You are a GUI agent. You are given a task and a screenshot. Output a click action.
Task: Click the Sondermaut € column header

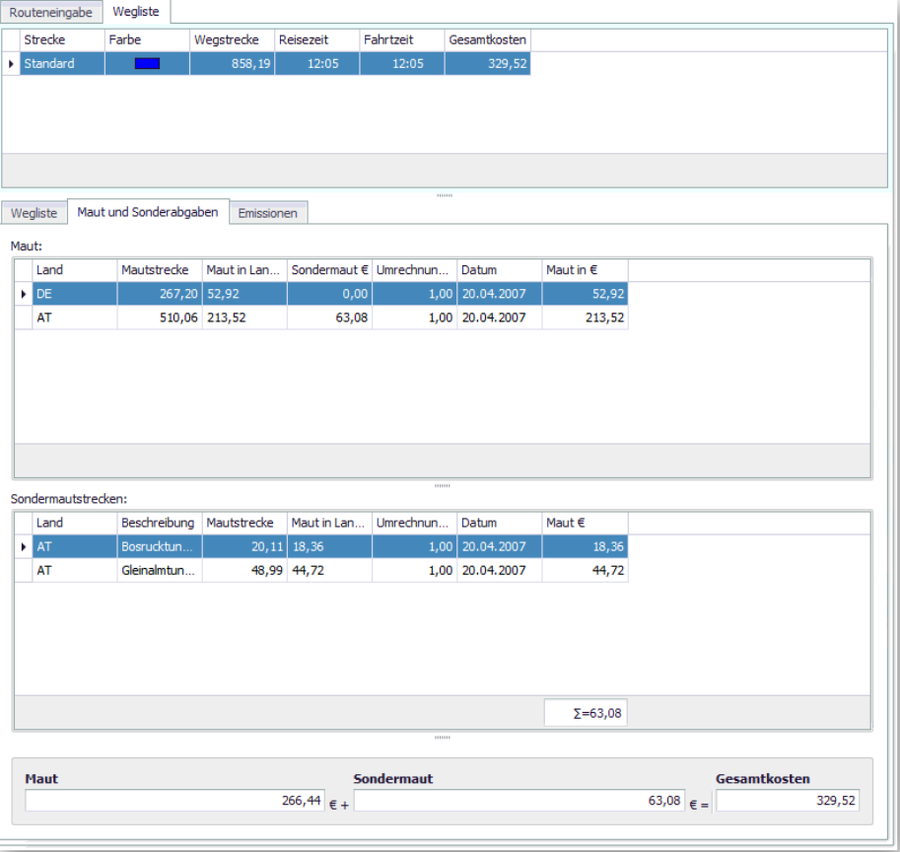(x=329, y=270)
